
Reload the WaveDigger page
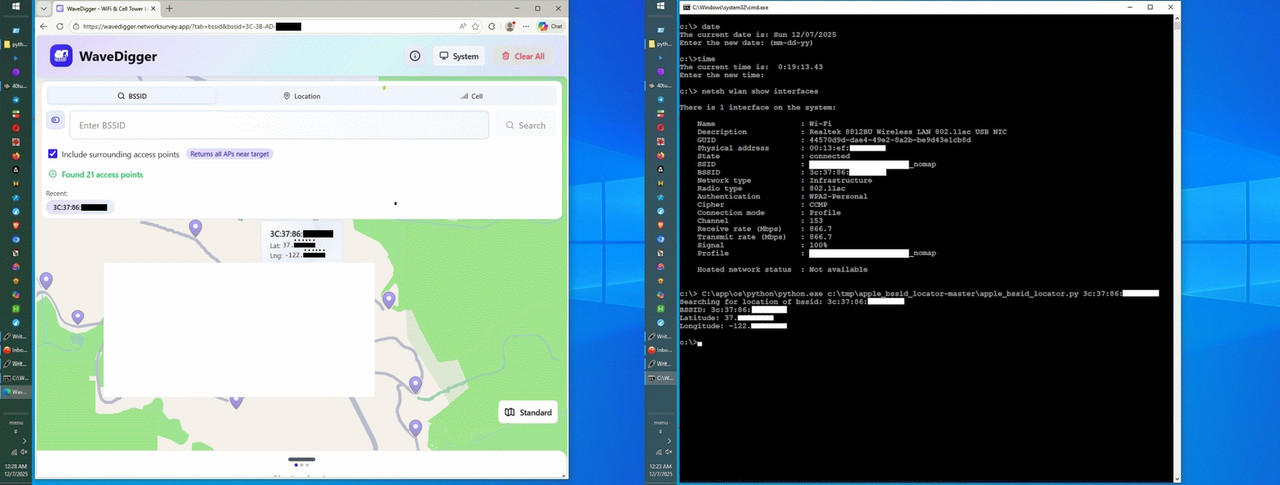(61, 26)
